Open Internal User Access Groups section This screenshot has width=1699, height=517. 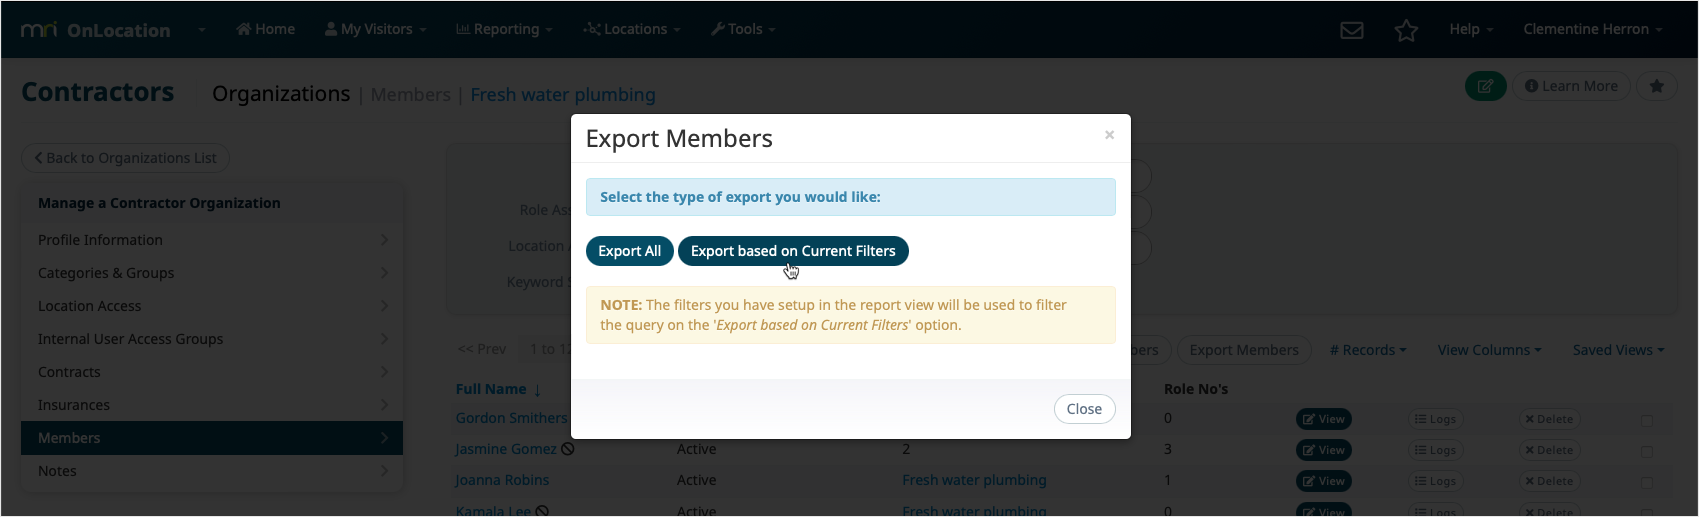(212, 339)
